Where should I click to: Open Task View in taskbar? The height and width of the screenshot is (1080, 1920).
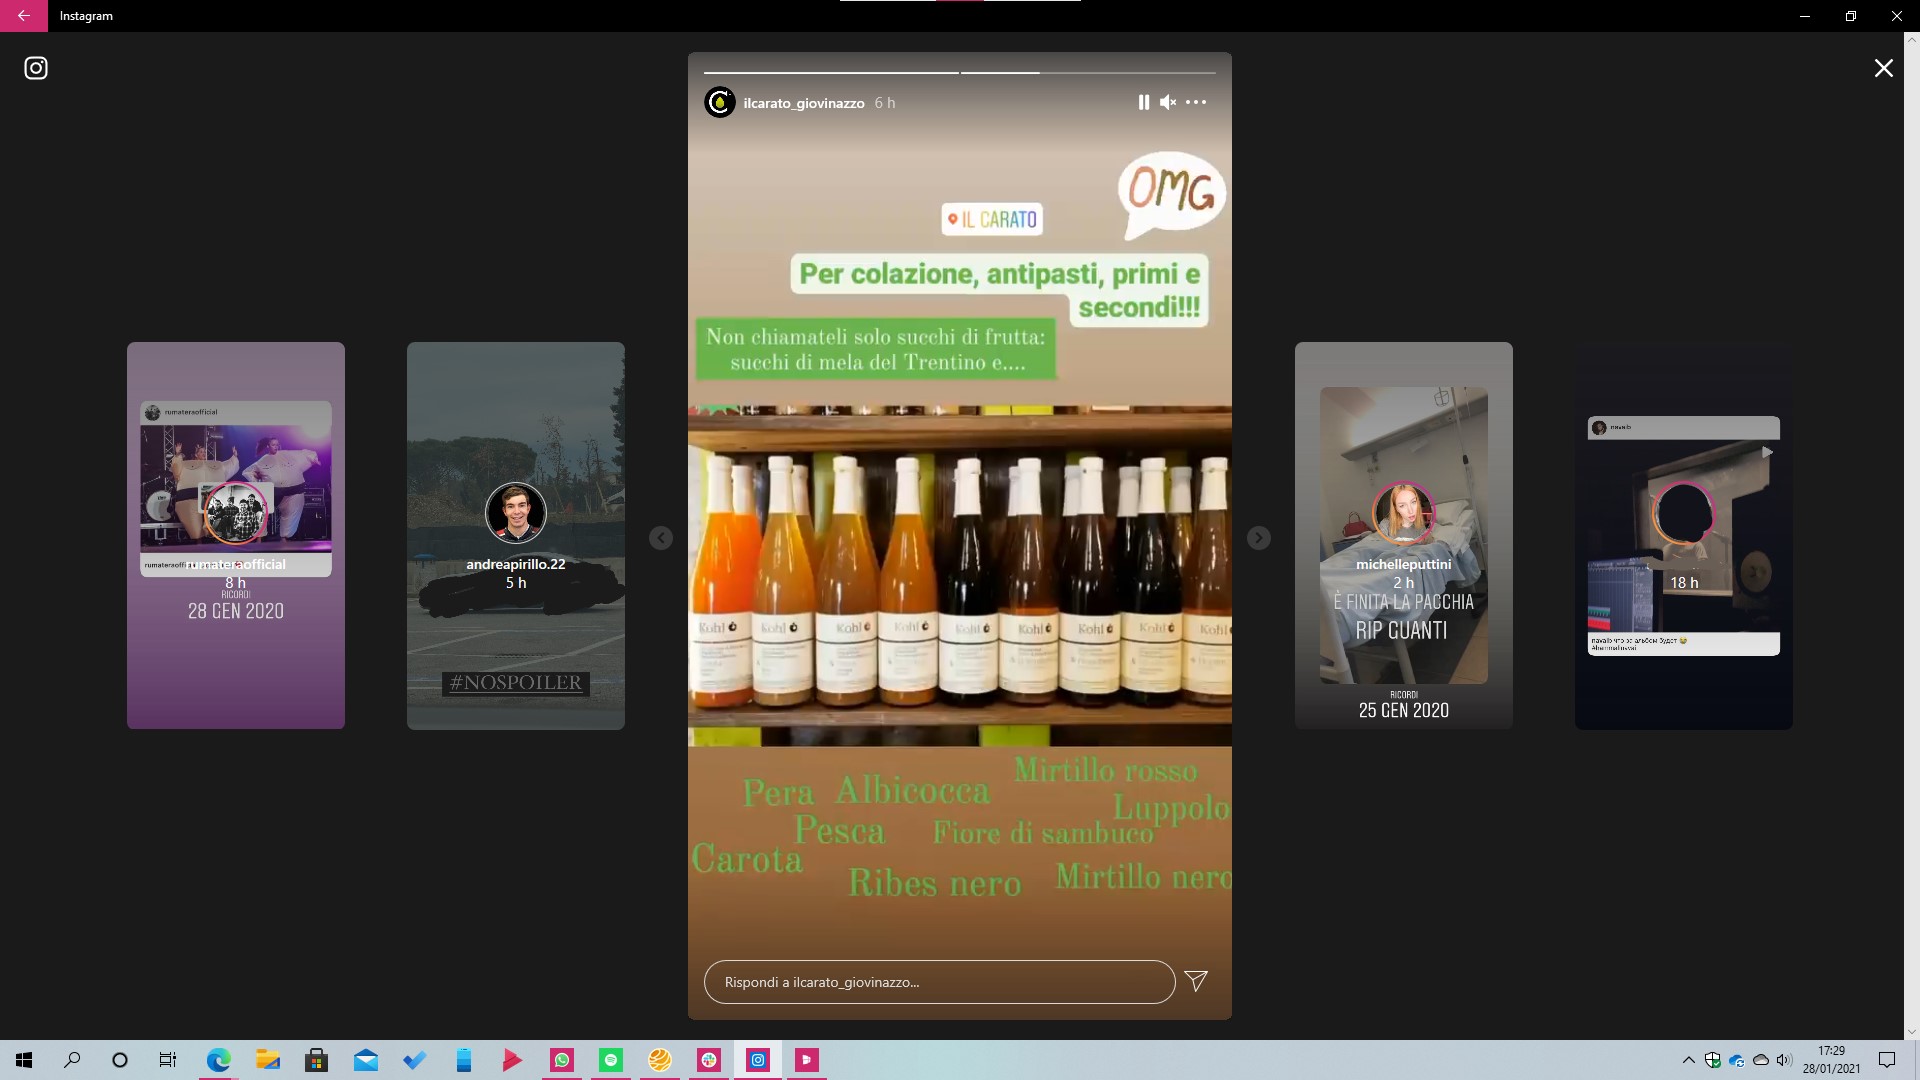[168, 1060]
